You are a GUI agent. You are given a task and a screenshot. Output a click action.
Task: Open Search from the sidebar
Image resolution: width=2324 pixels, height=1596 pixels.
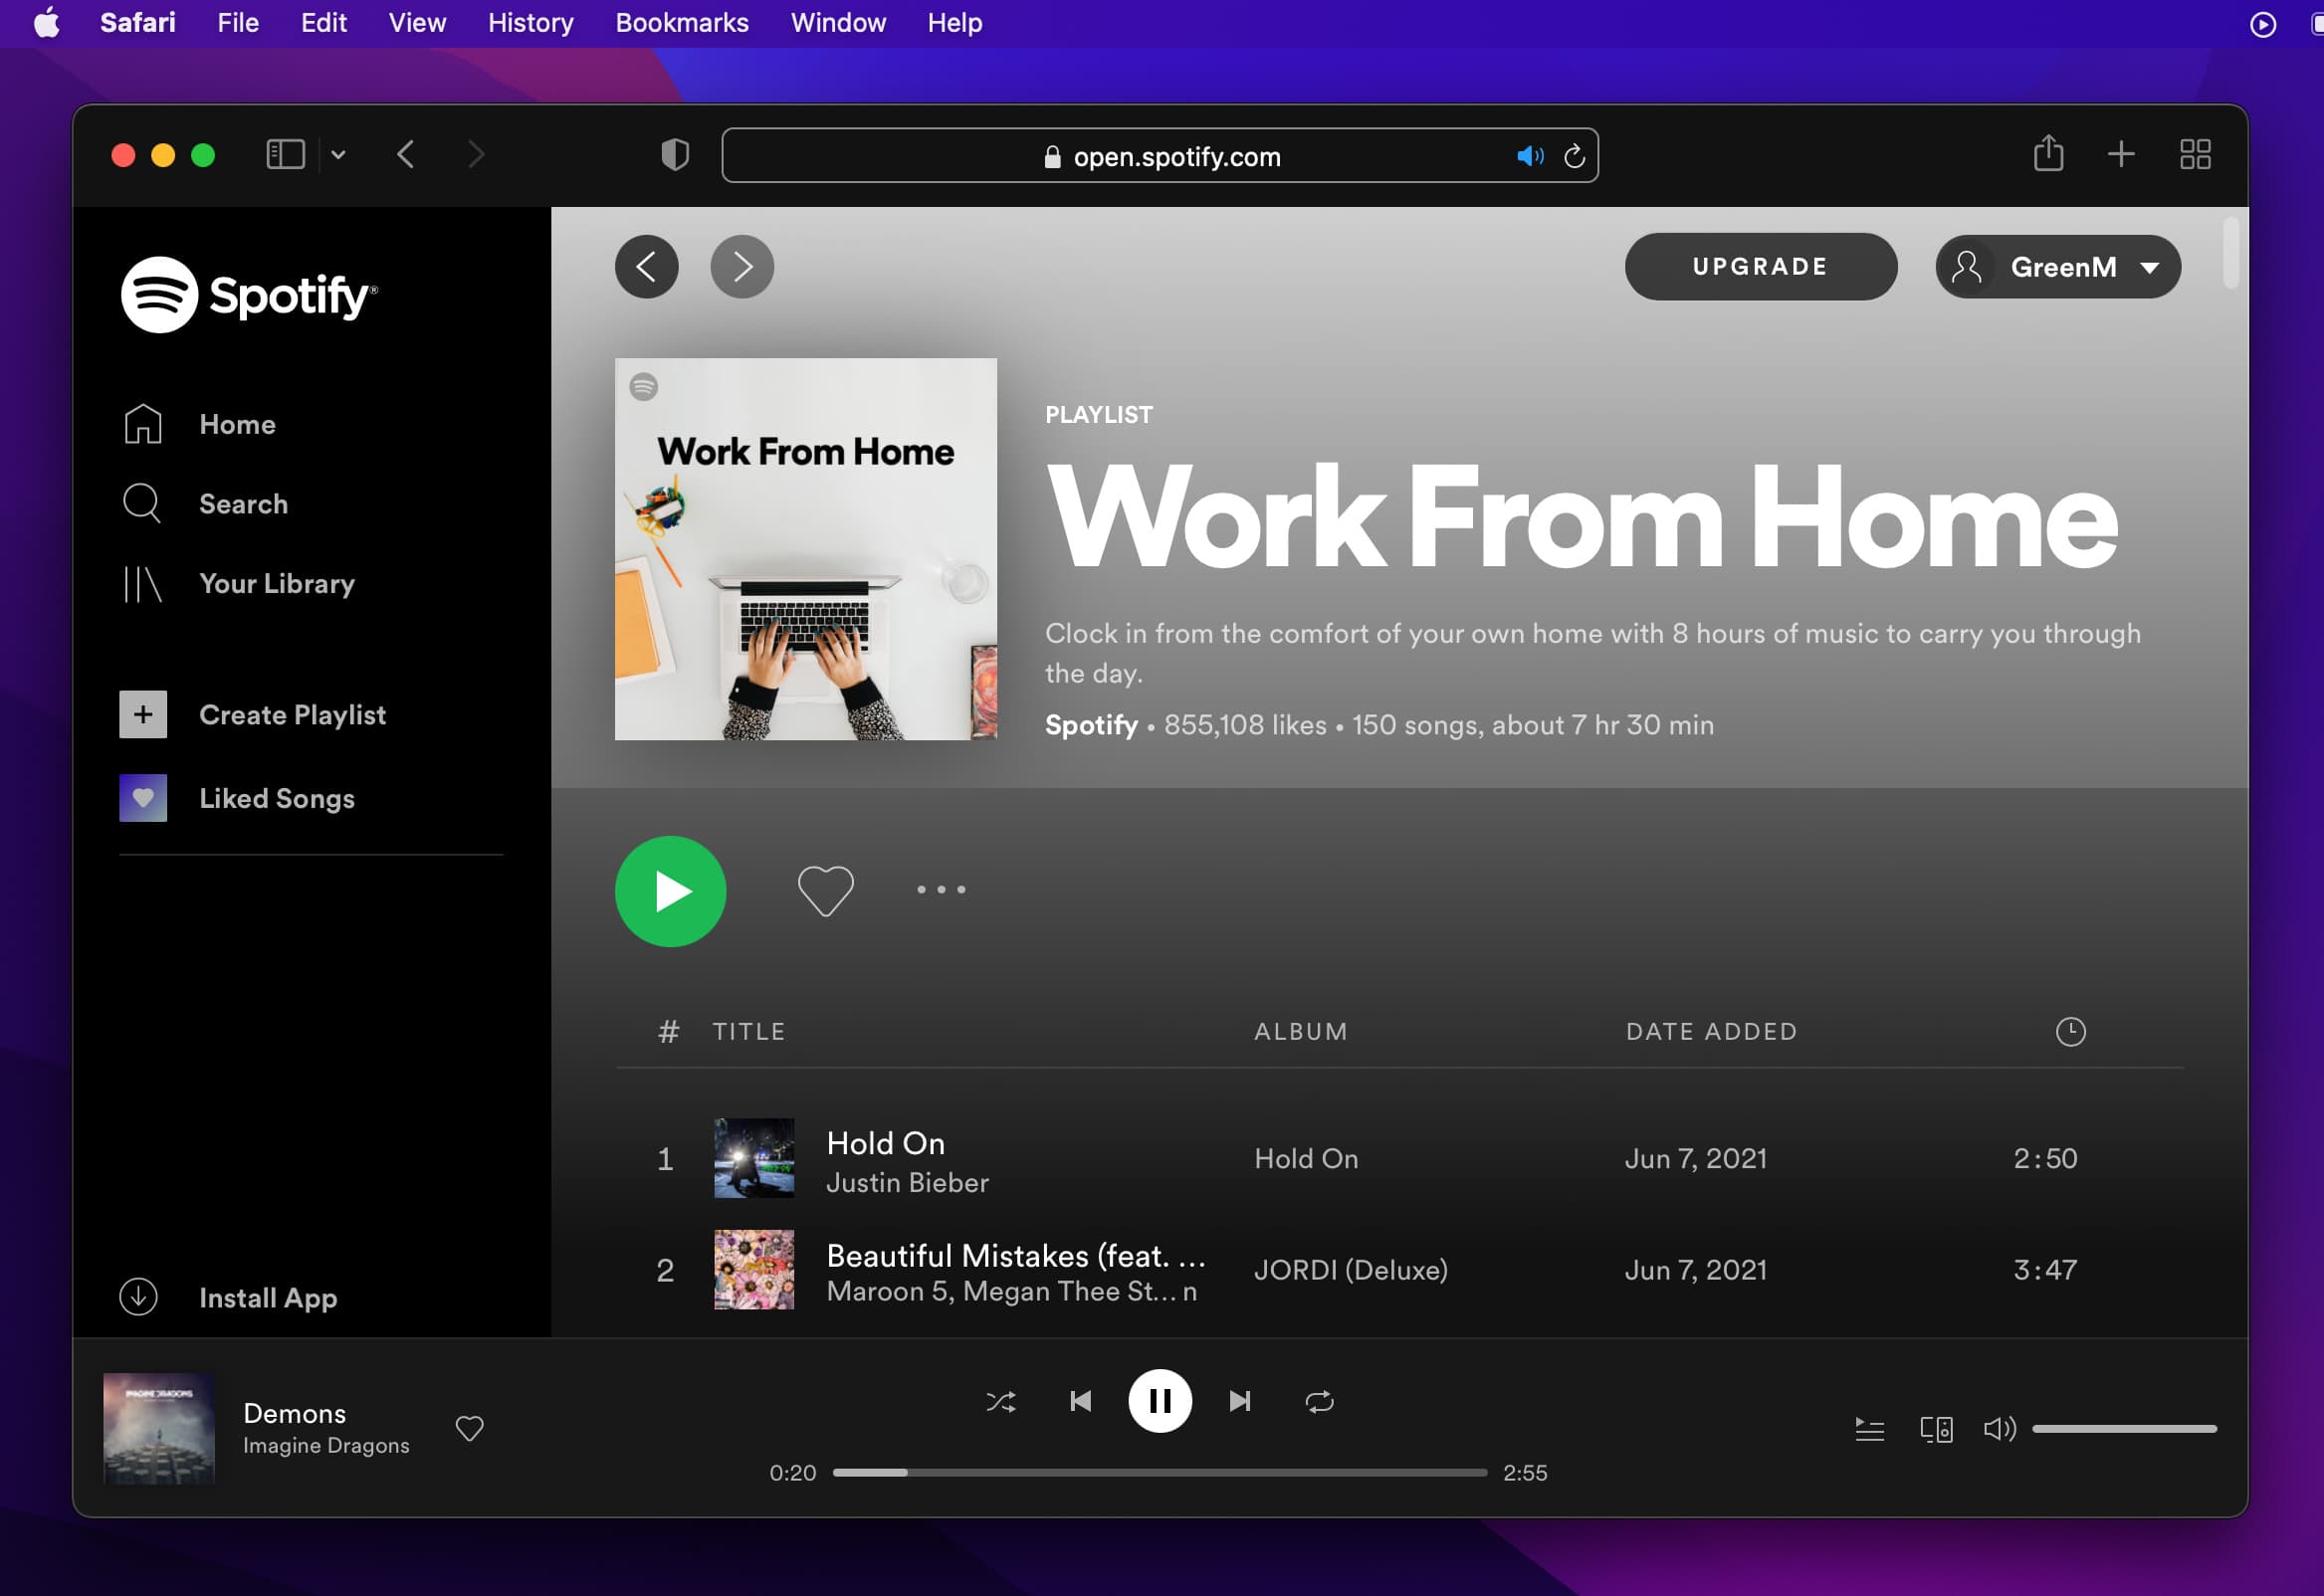(x=242, y=504)
